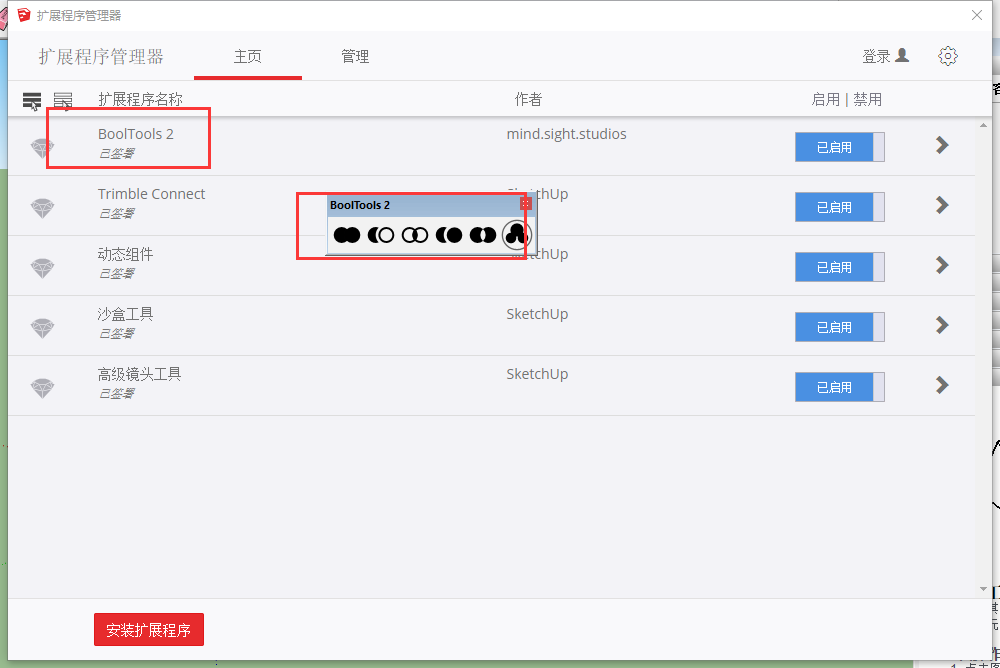Click the collapse list view icon

62,101
